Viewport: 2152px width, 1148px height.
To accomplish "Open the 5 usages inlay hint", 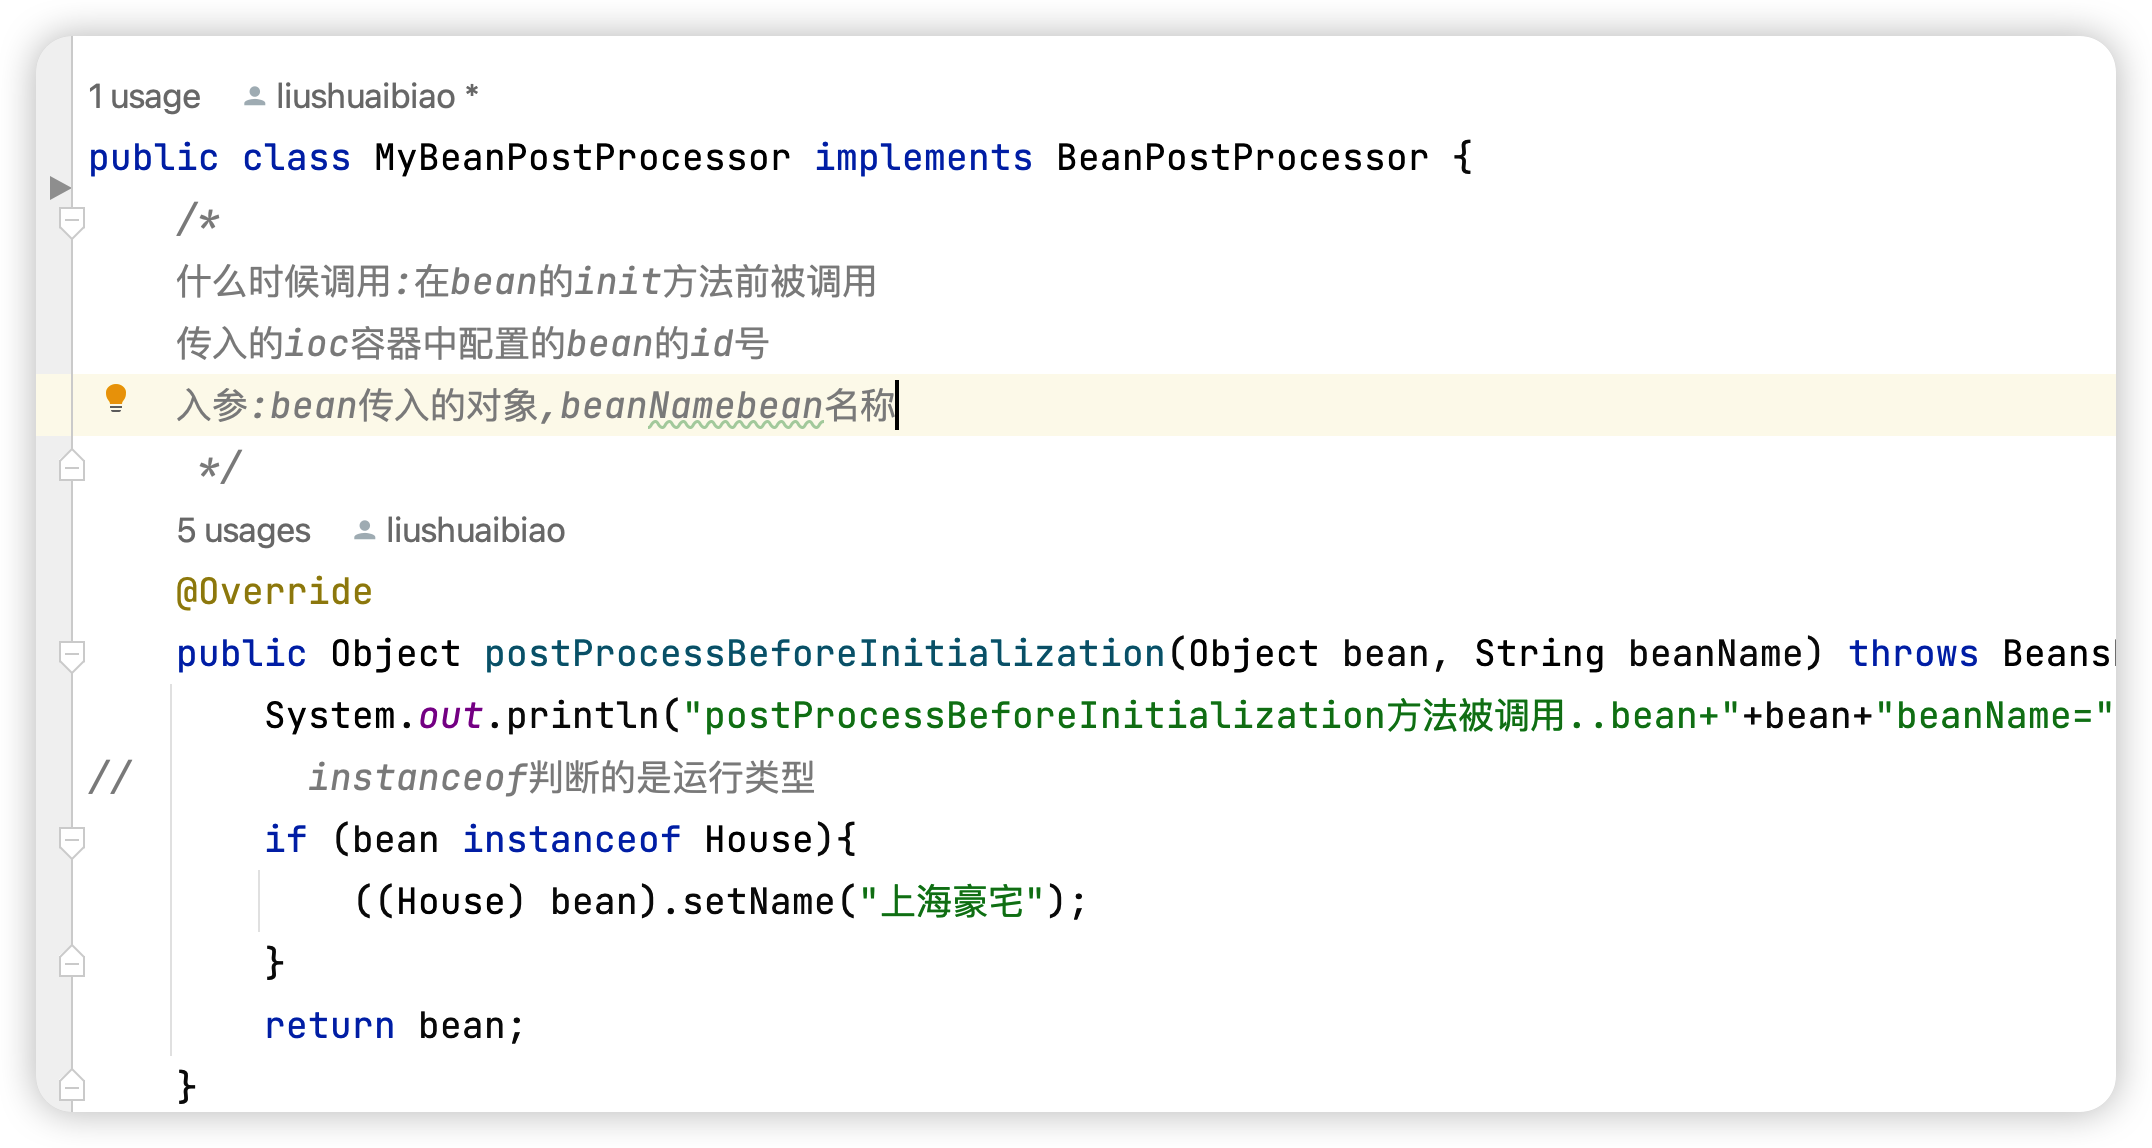I will pyautogui.click(x=243, y=530).
